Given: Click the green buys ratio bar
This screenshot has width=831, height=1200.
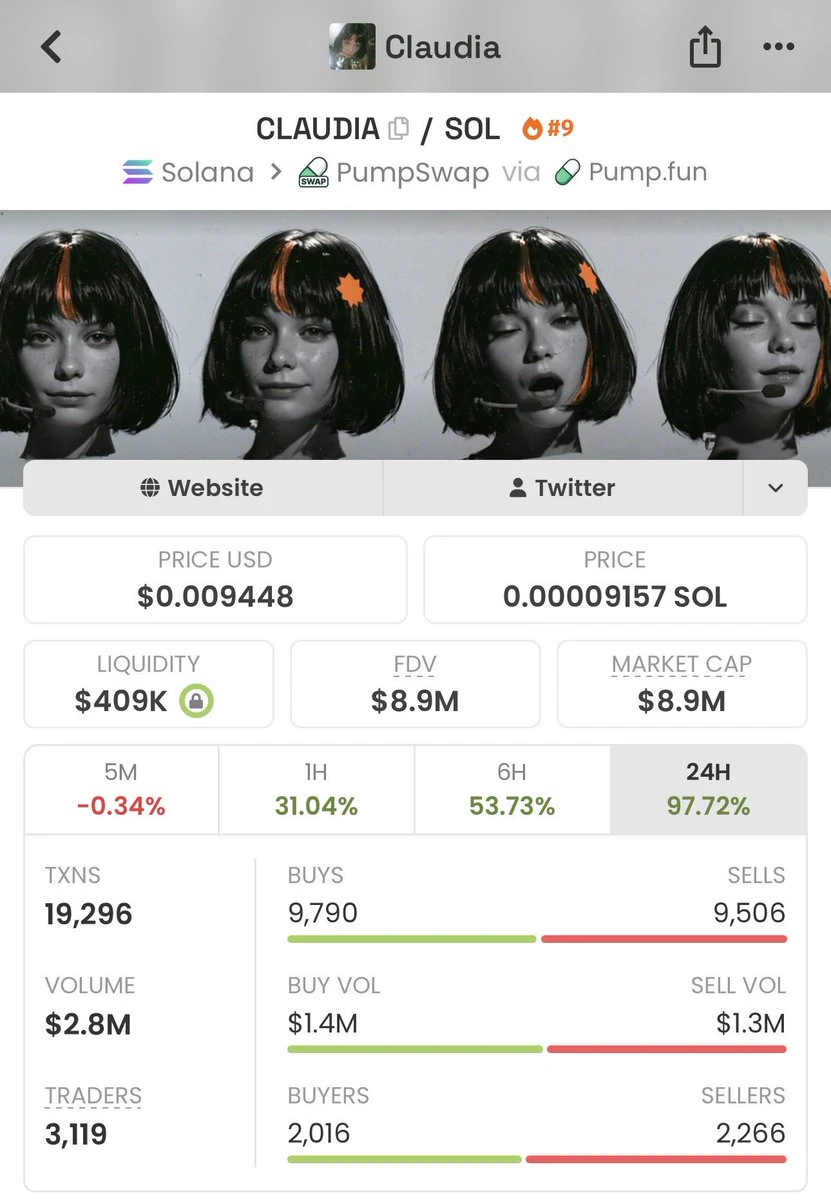Looking at the screenshot, I should click(x=412, y=939).
